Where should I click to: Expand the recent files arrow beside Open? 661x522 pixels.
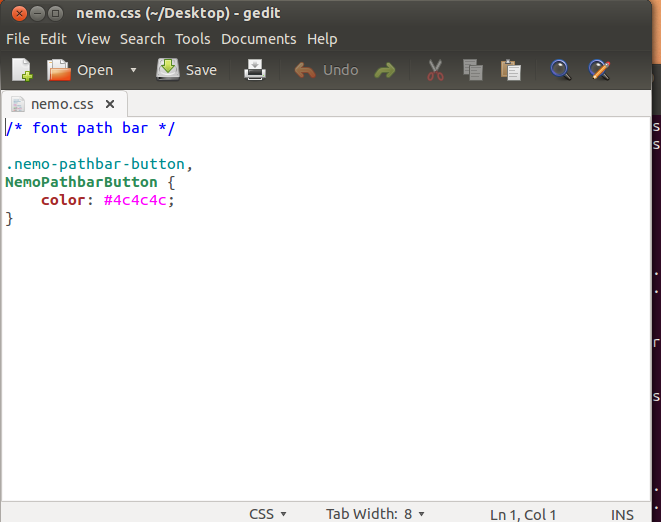coord(133,71)
